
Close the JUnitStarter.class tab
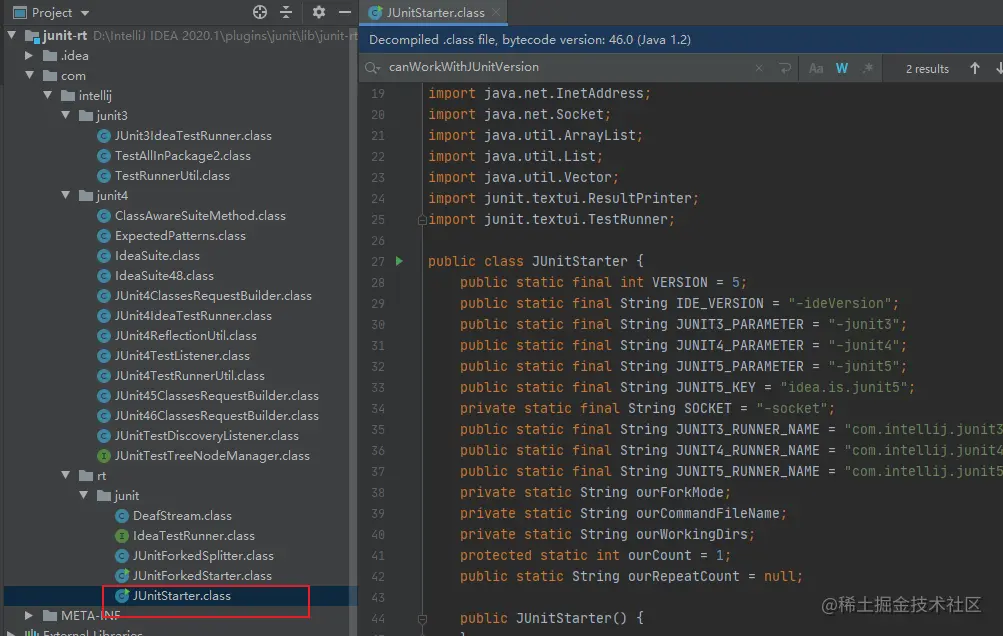[496, 12]
